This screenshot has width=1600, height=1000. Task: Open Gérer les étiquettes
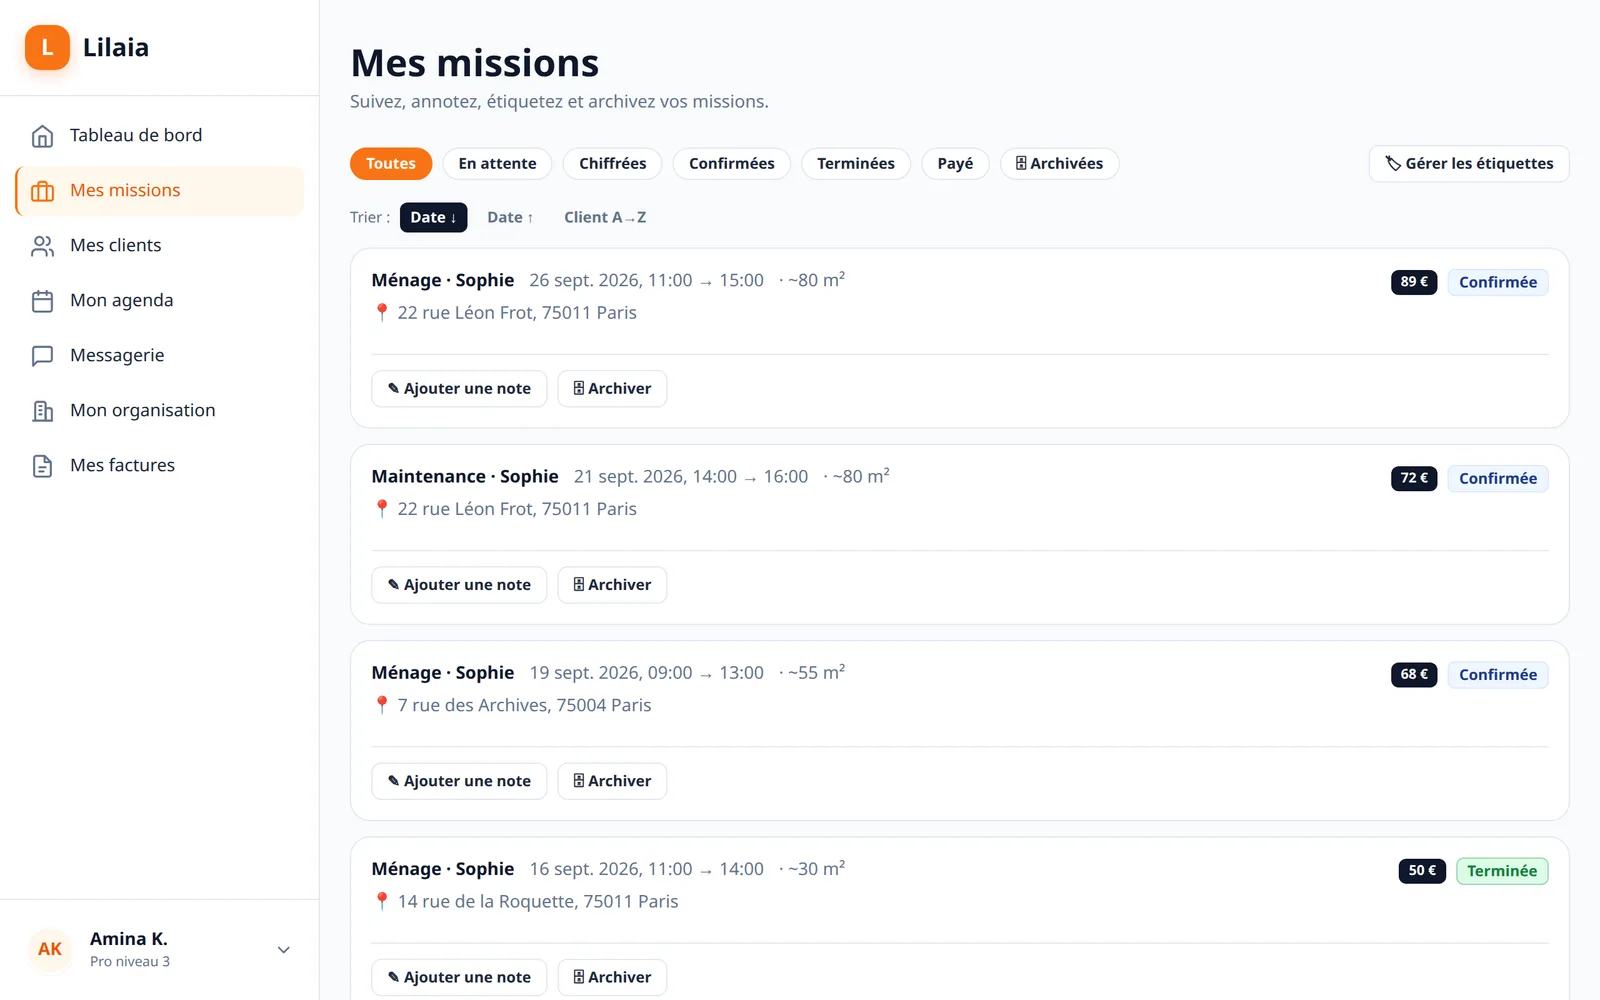click(1469, 164)
